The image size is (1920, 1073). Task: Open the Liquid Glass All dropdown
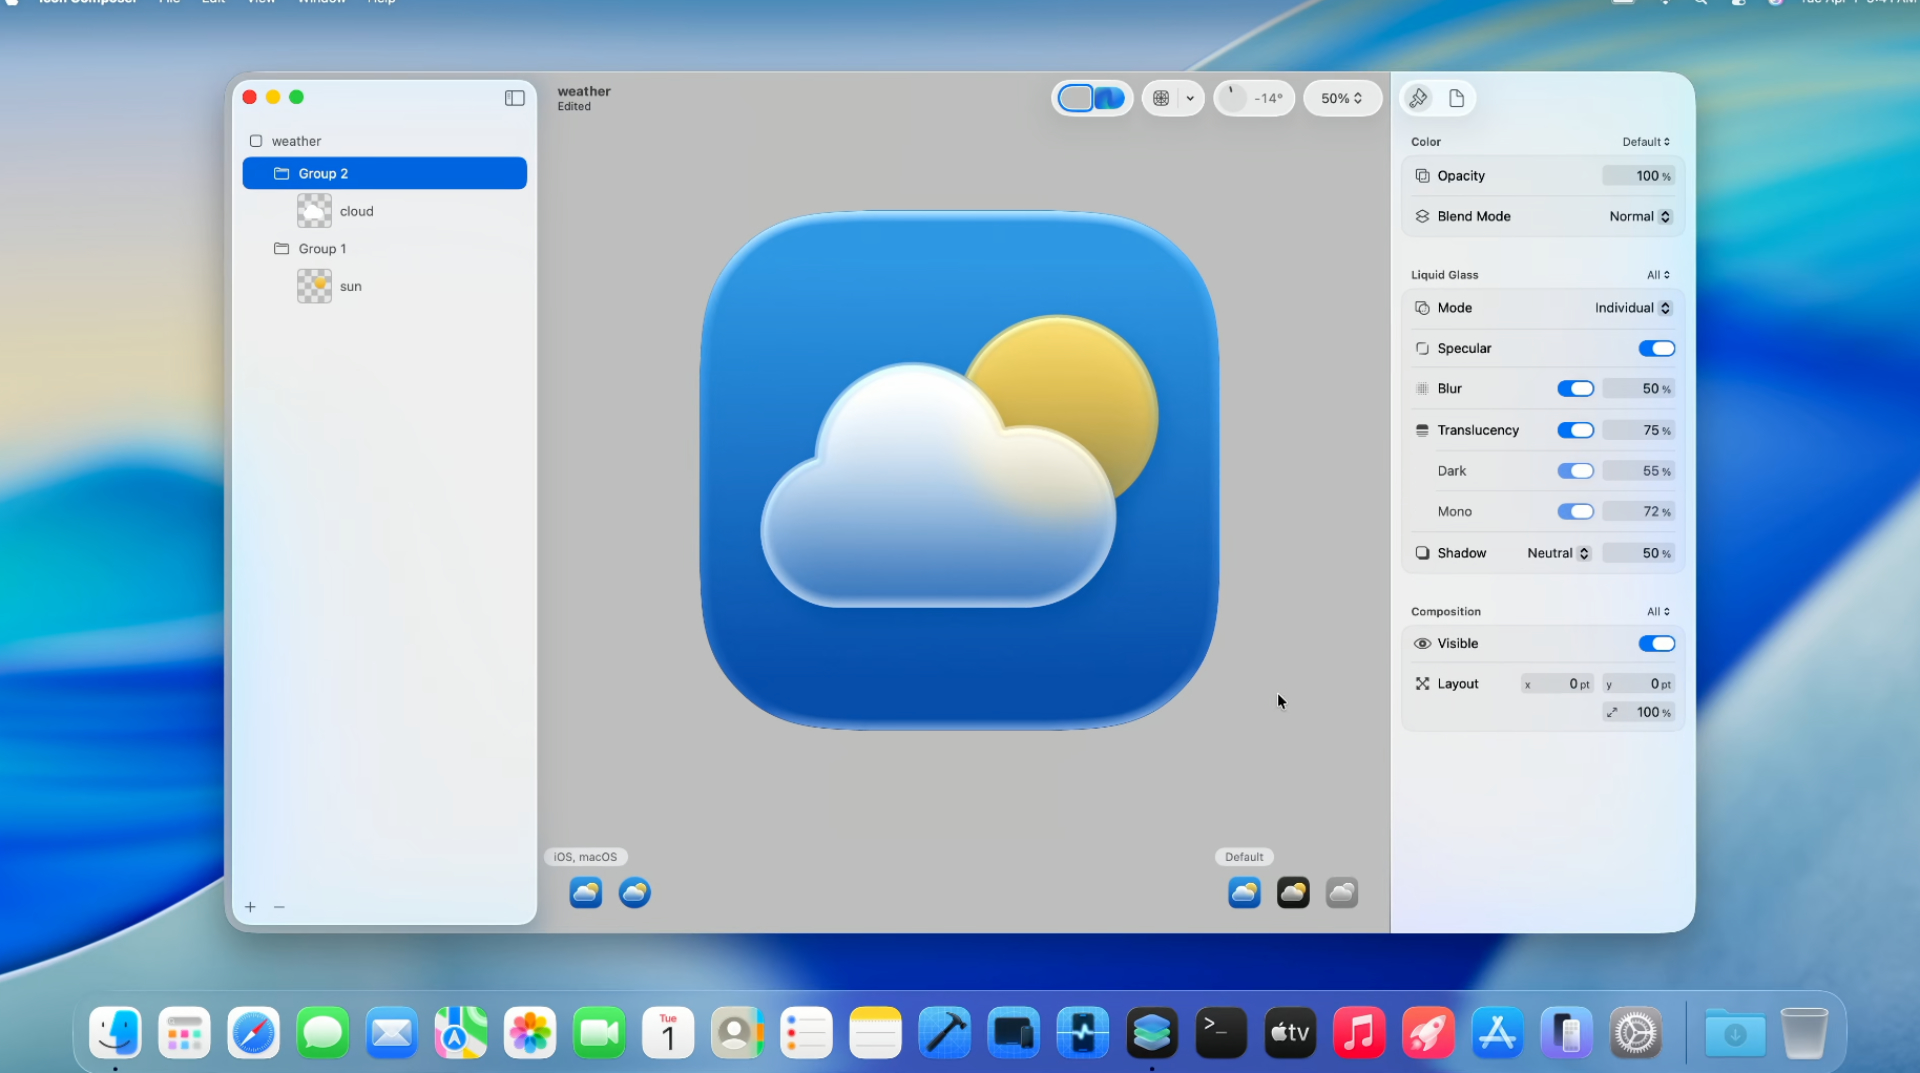click(x=1658, y=275)
